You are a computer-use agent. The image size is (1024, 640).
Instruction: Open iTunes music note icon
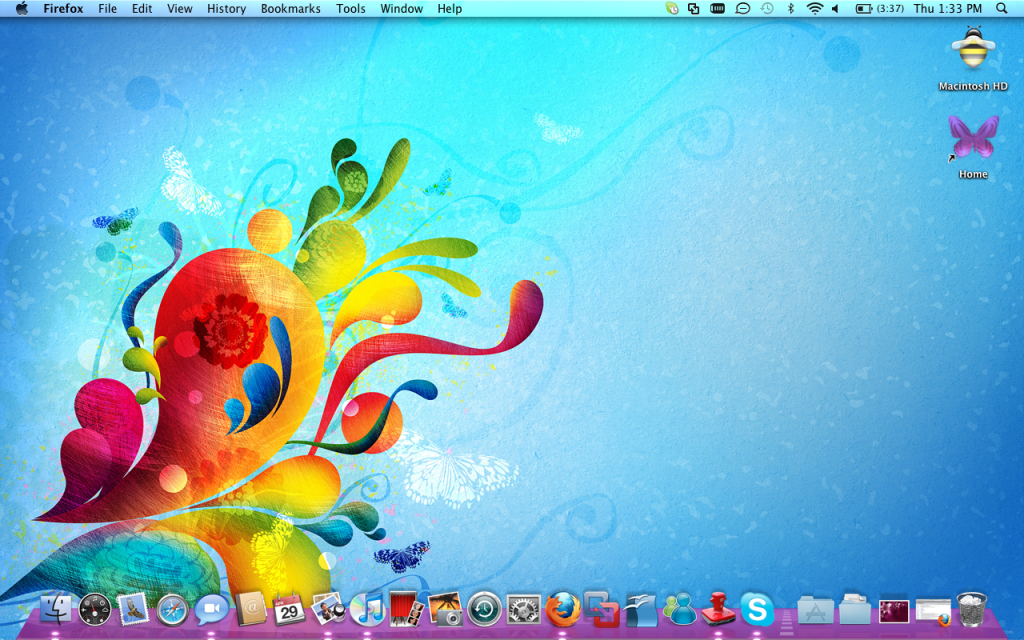367,609
